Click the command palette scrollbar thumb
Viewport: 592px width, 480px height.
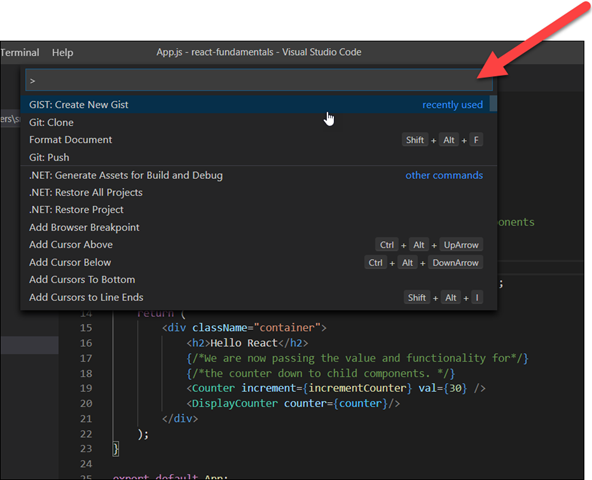(493, 104)
